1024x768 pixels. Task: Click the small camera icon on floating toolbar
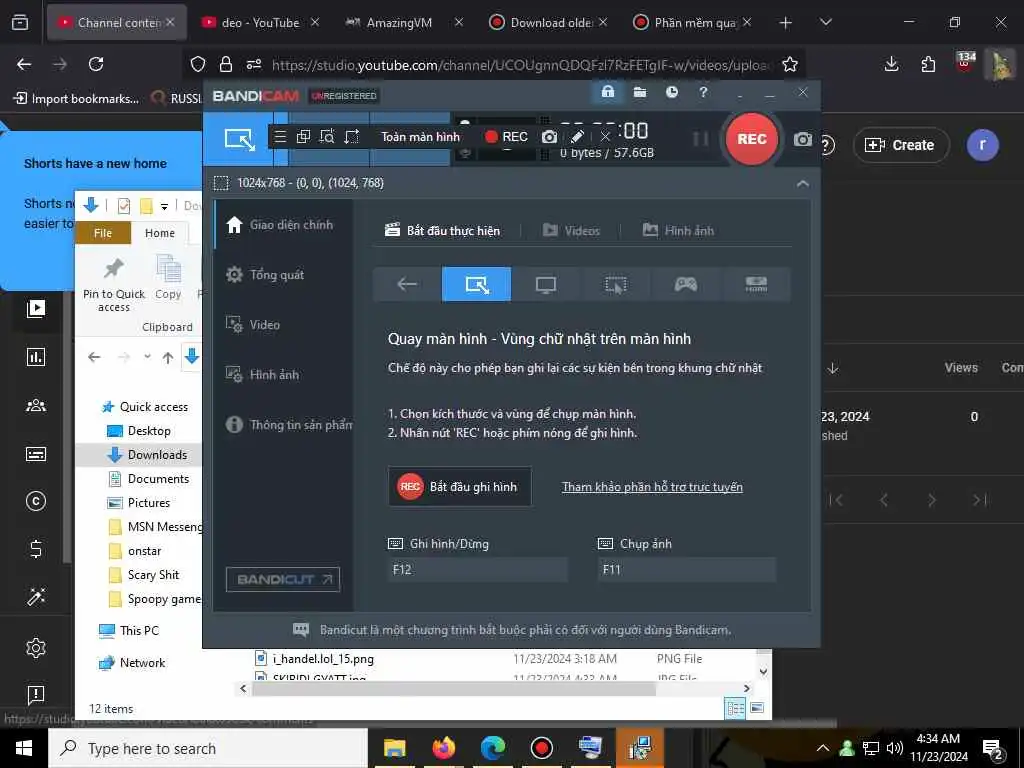[x=550, y=136]
